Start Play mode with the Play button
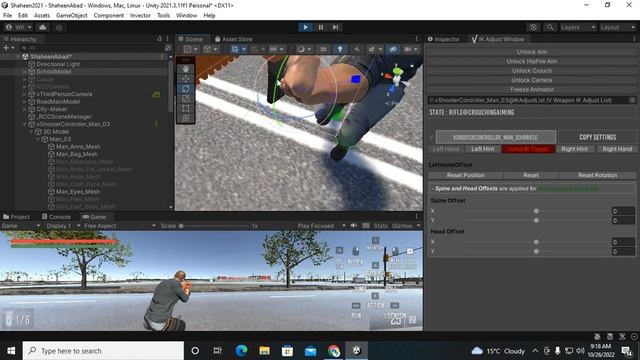 tap(305, 27)
